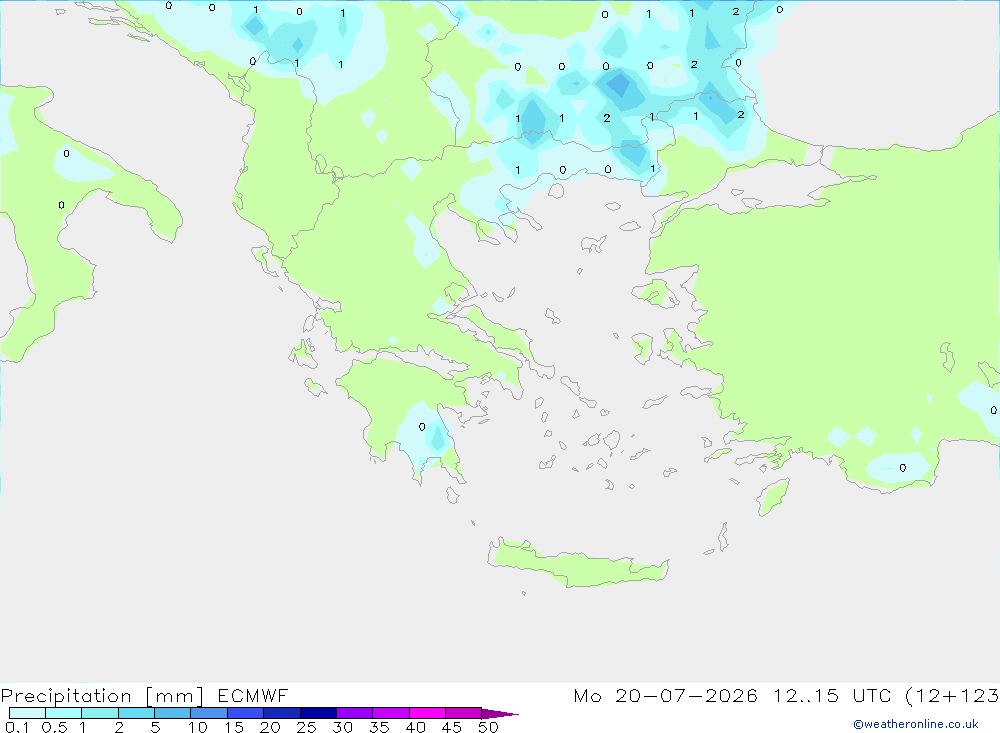Viewport: 1000px width, 733px height.
Task: Select the date 'Mo 20-07-2026' text
Action: click(x=666, y=695)
